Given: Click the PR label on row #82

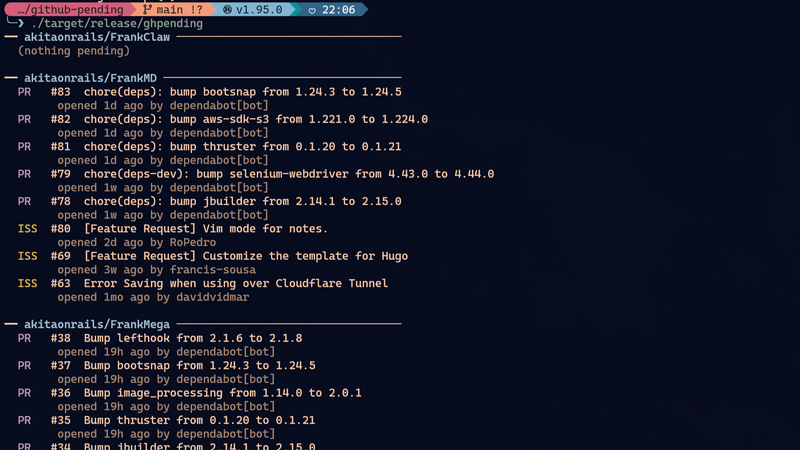Looking at the screenshot, I should point(24,119).
